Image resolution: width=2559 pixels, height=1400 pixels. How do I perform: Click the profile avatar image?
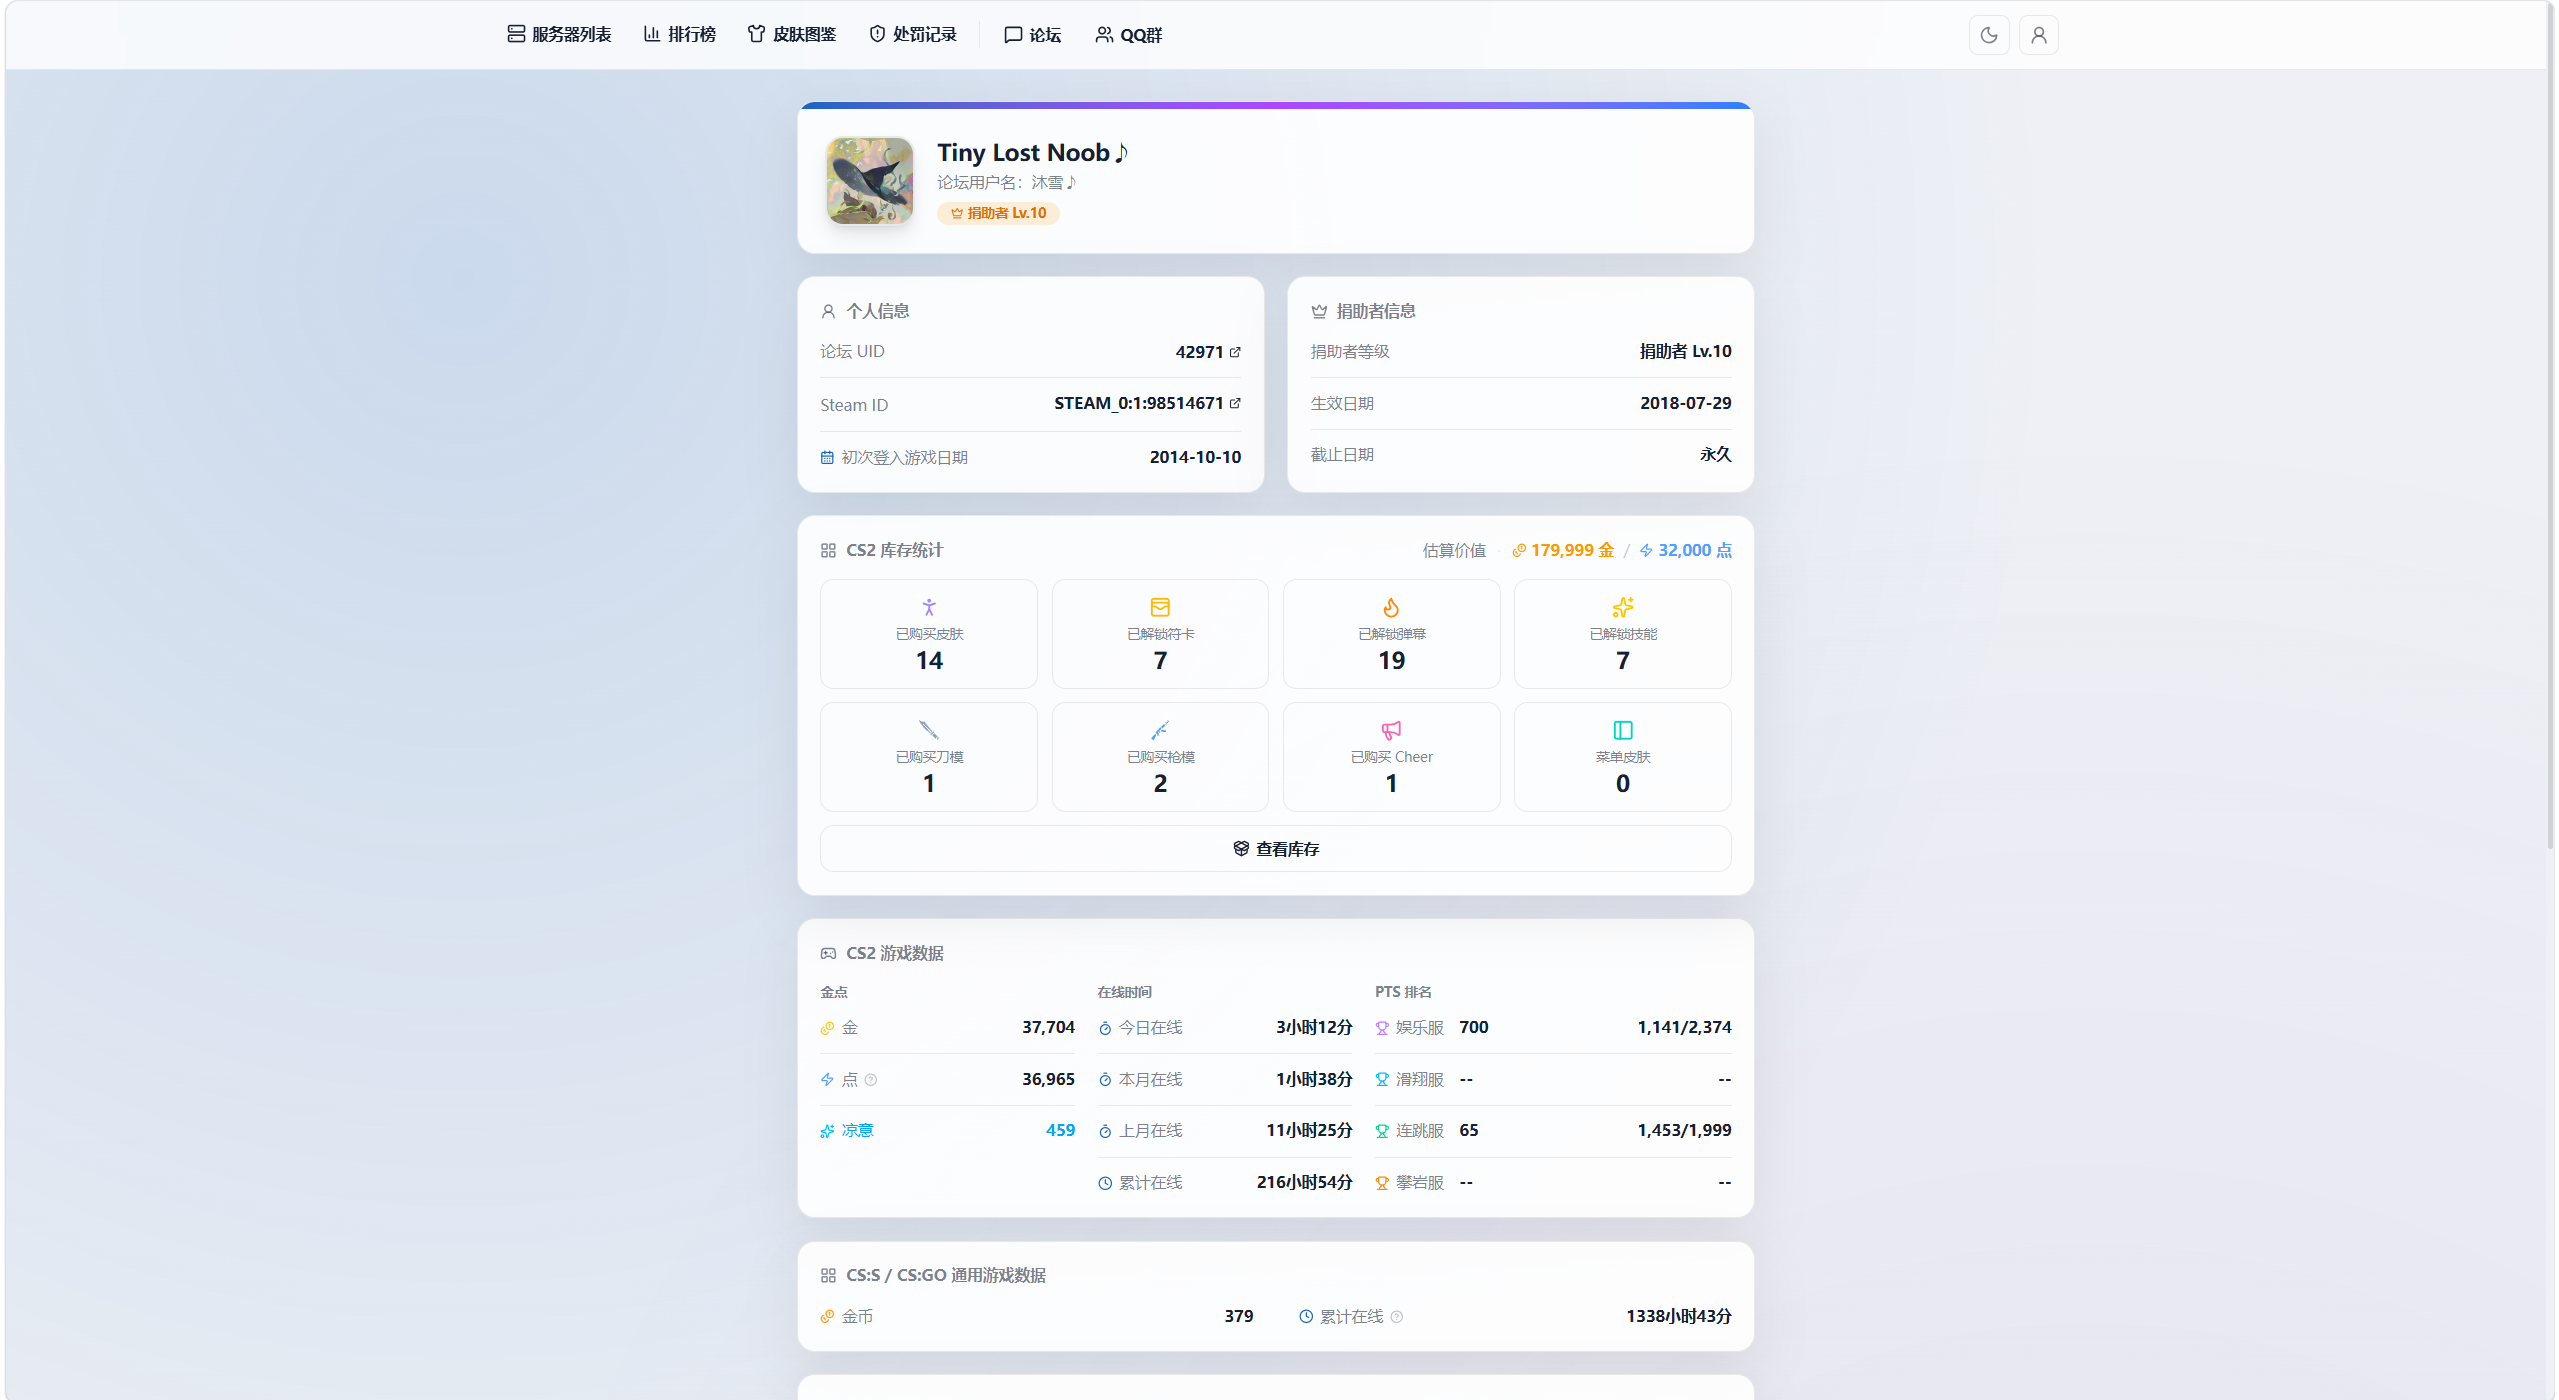click(870, 181)
